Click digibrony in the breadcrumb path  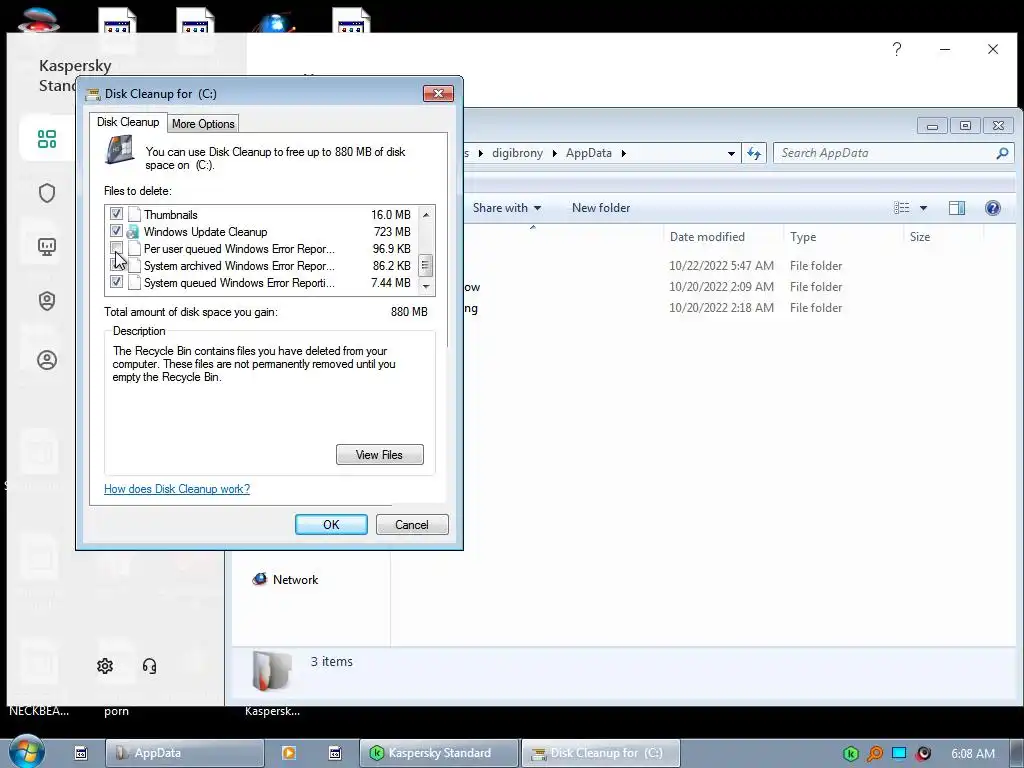(x=517, y=153)
